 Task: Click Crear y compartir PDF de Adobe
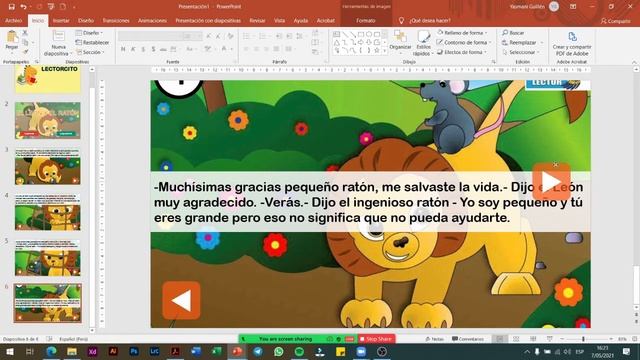tap(572, 44)
